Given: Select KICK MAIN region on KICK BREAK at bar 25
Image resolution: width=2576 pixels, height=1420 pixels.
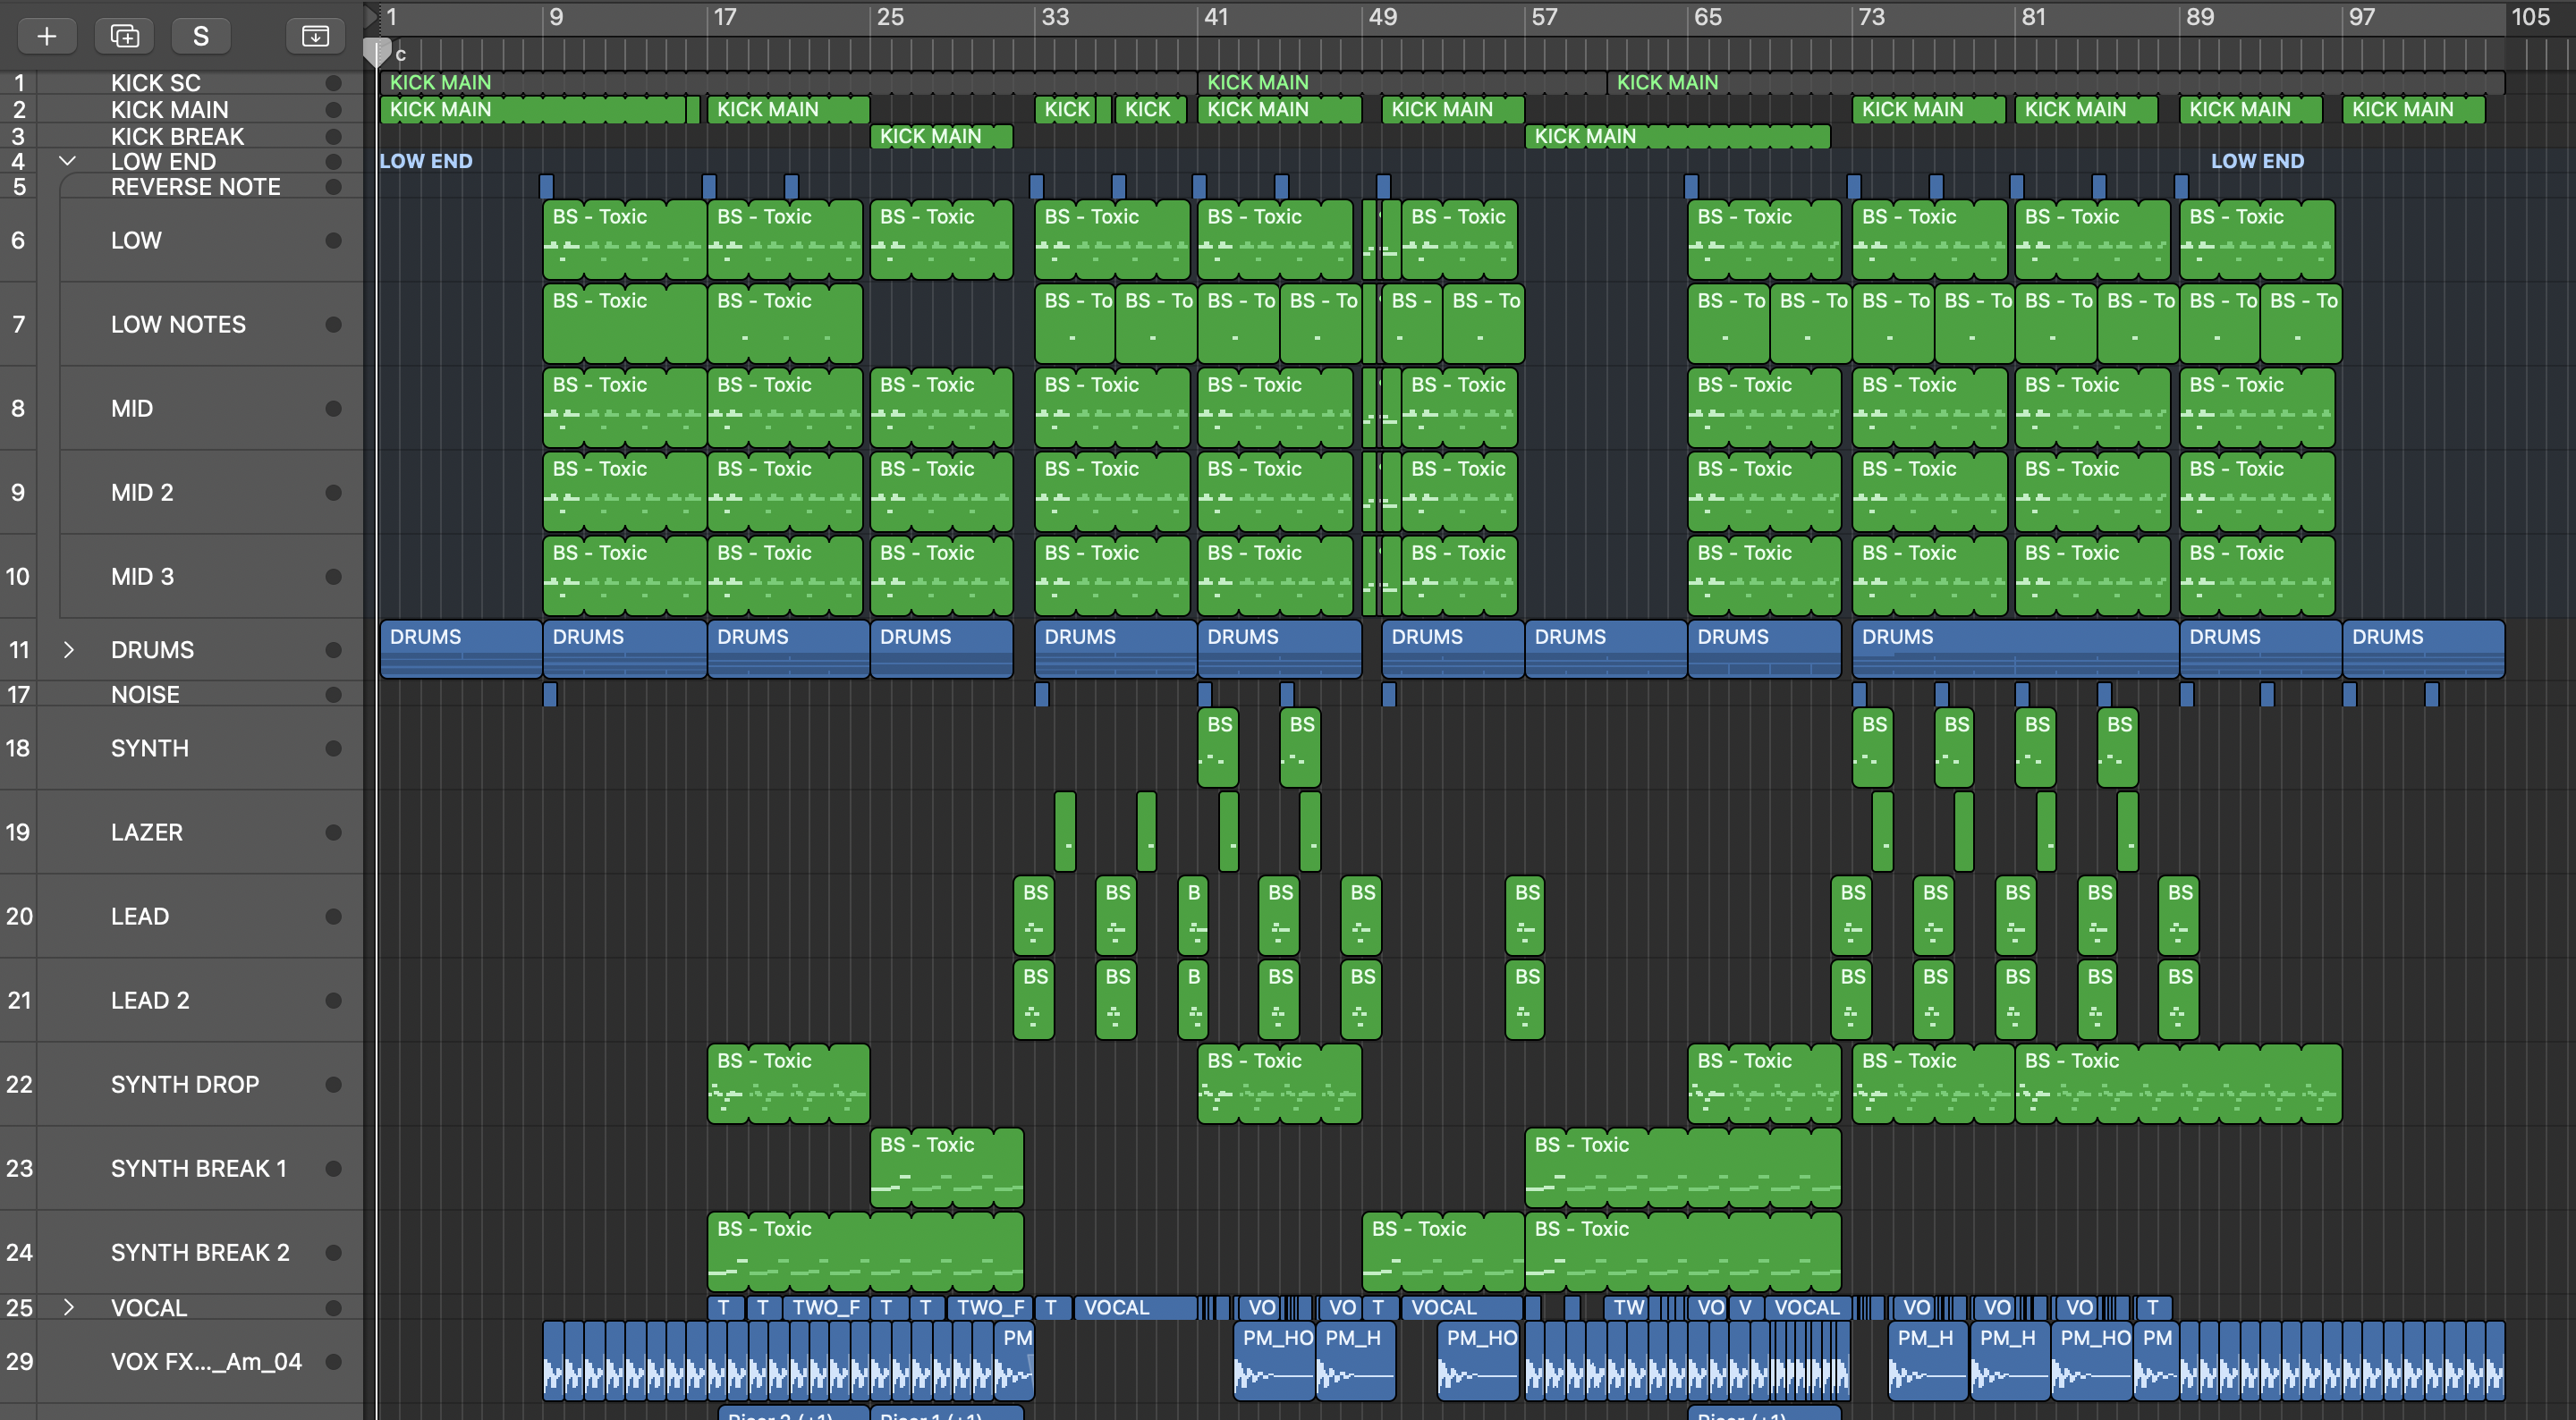Looking at the screenshot, I should (x=941, y=136).
